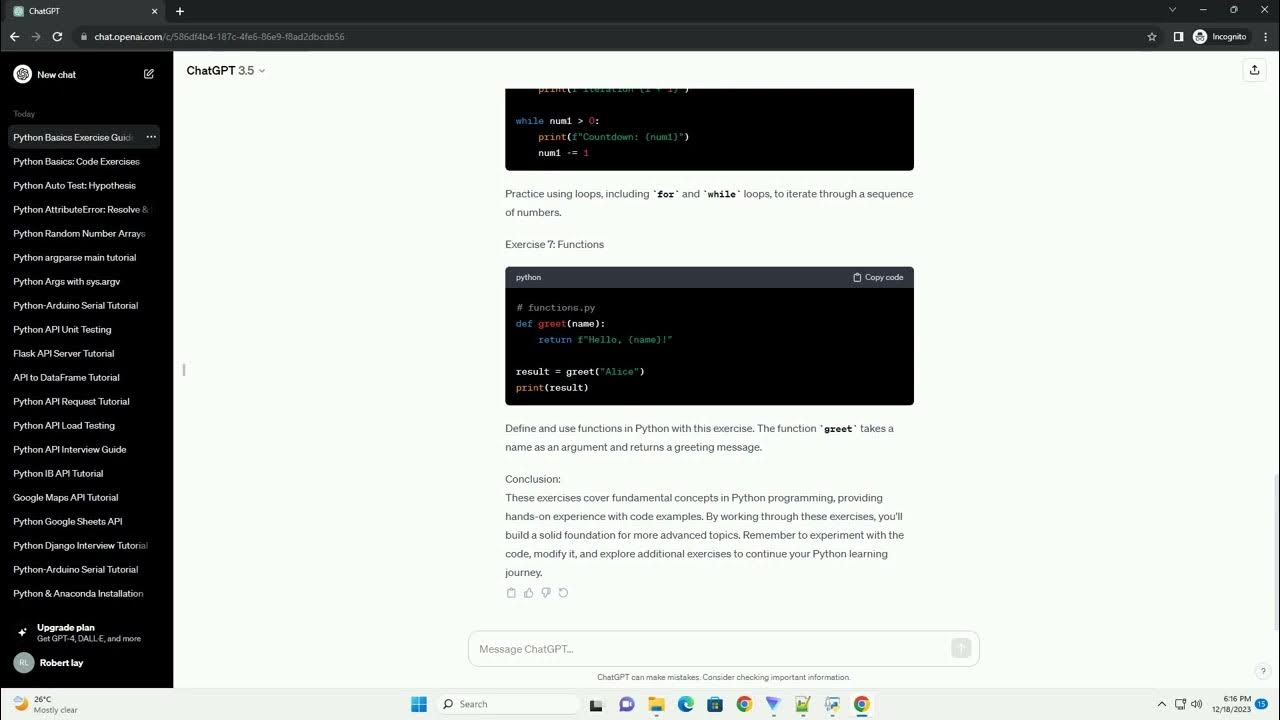
Task: Click the browser address bar URL
Action: tap(219, 36)
